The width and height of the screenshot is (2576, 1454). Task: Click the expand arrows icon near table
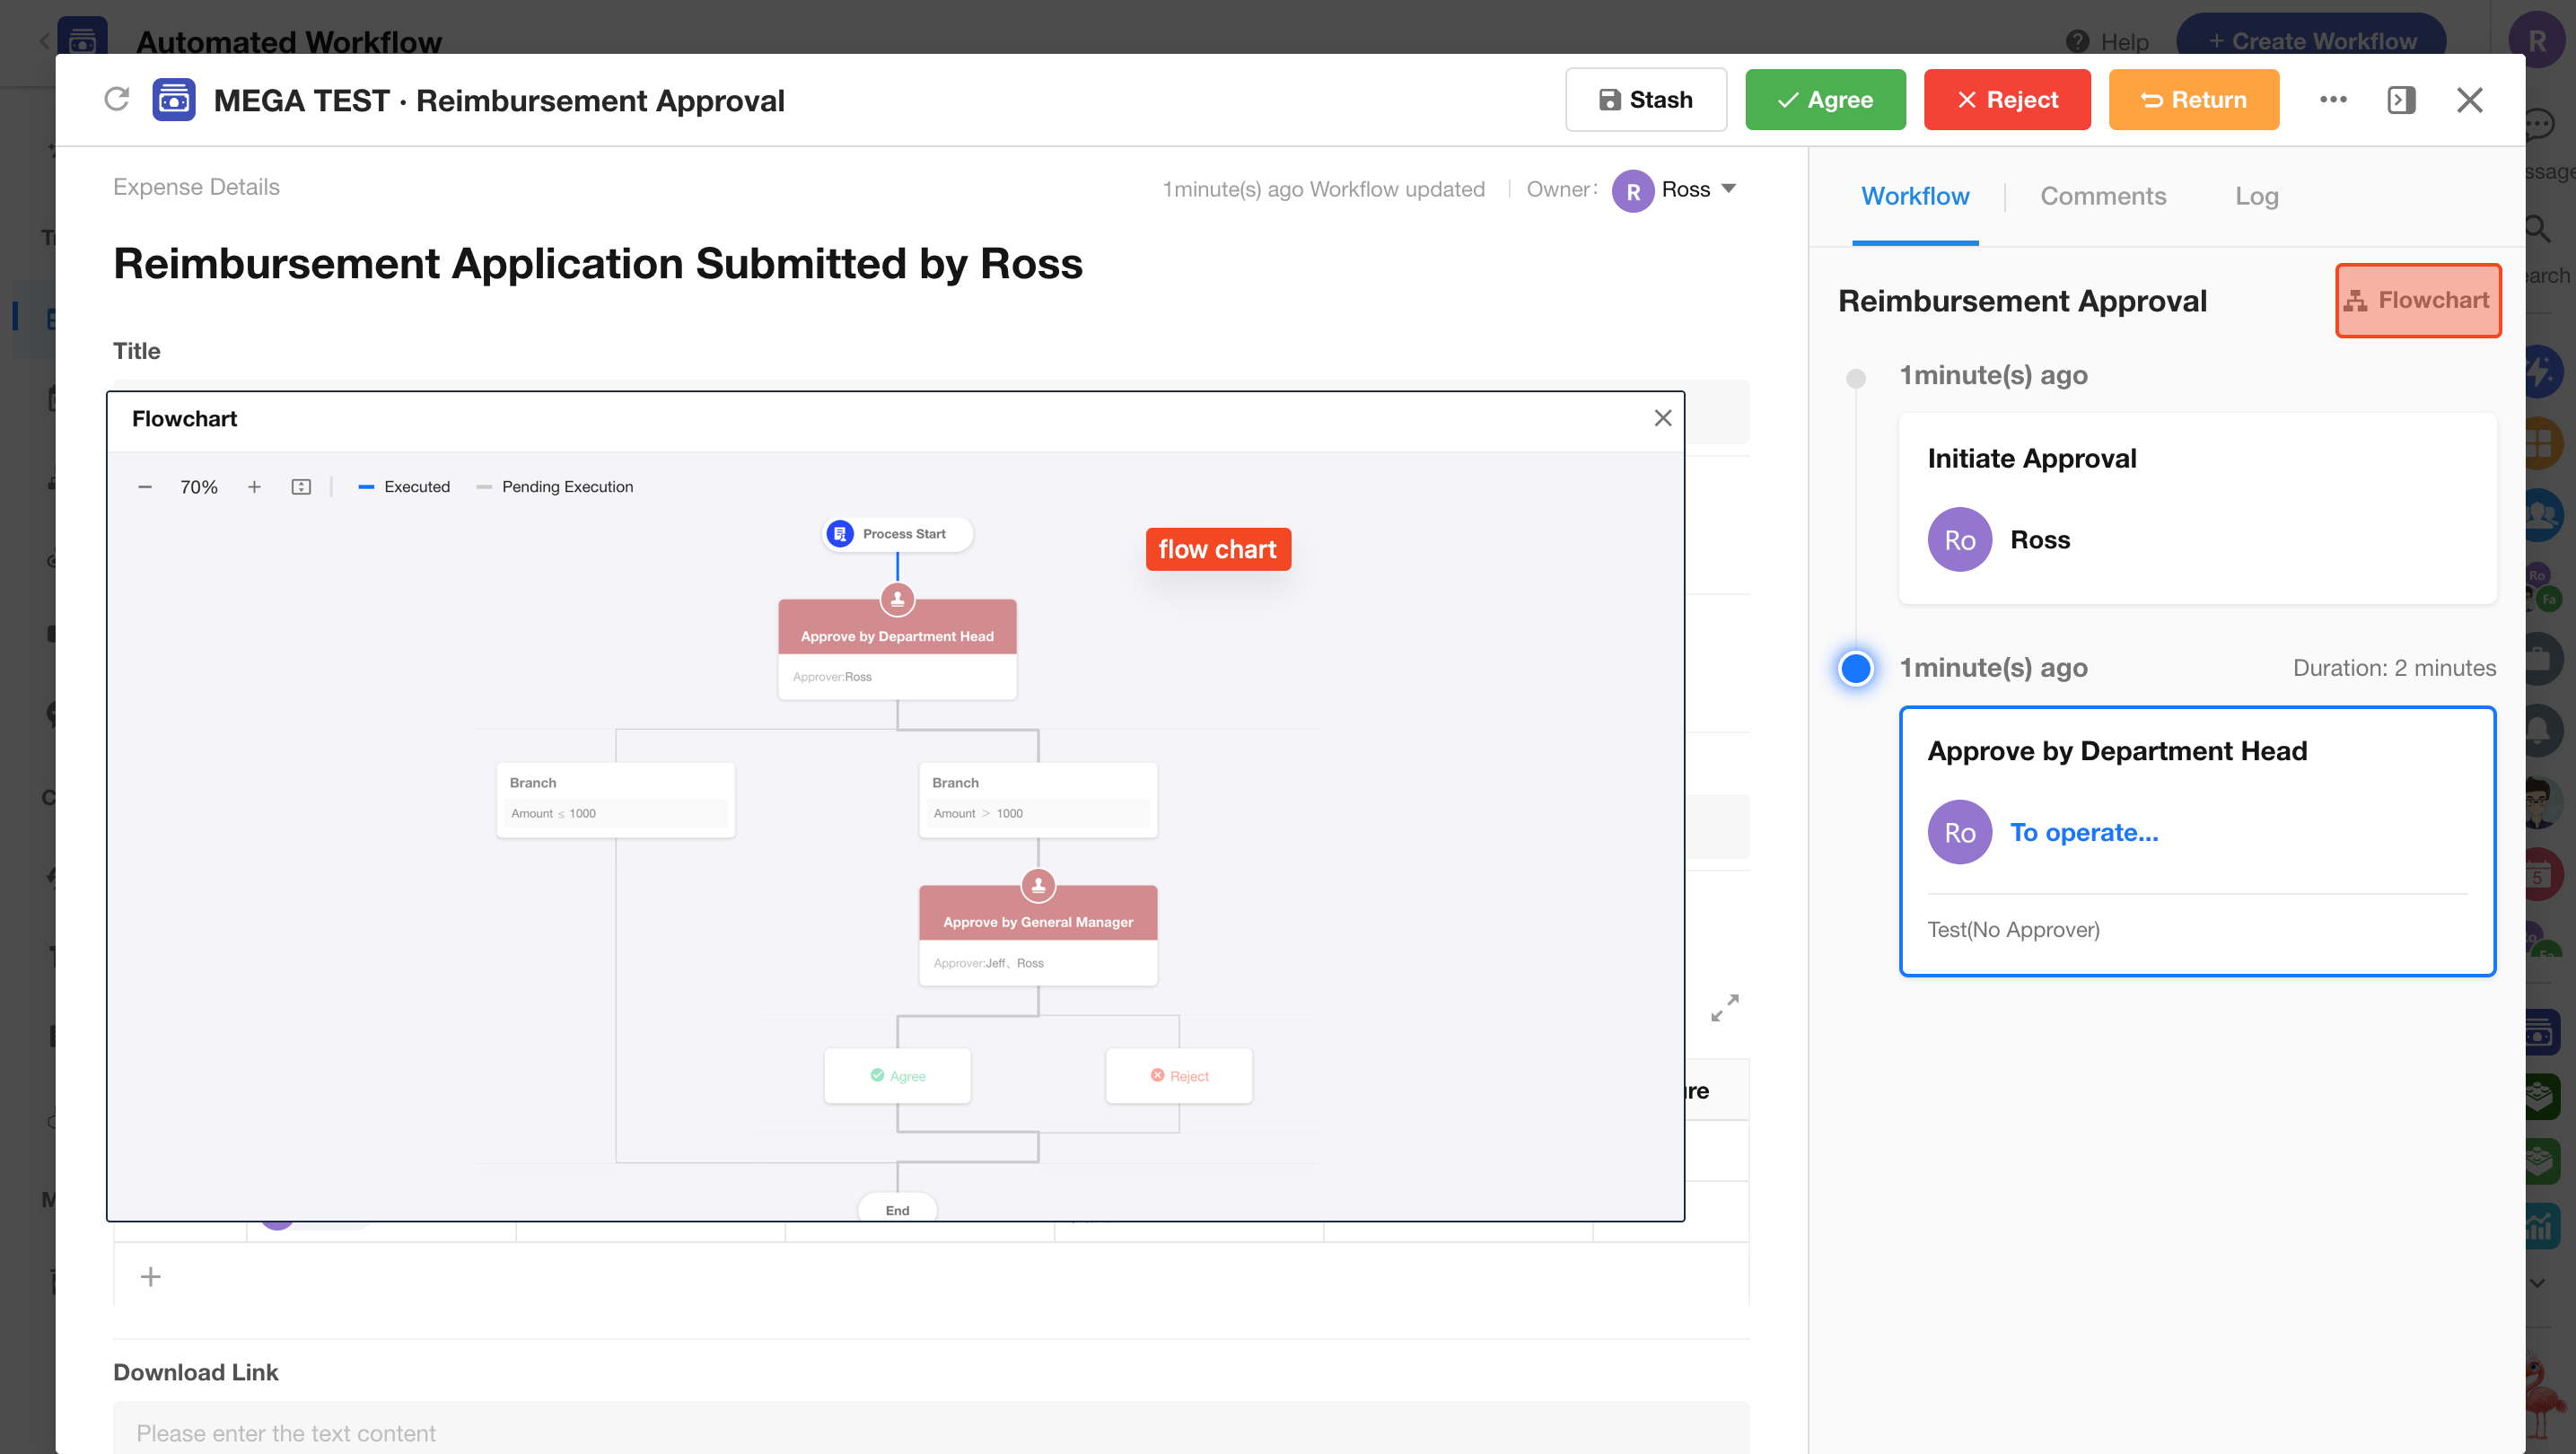1724,1007
